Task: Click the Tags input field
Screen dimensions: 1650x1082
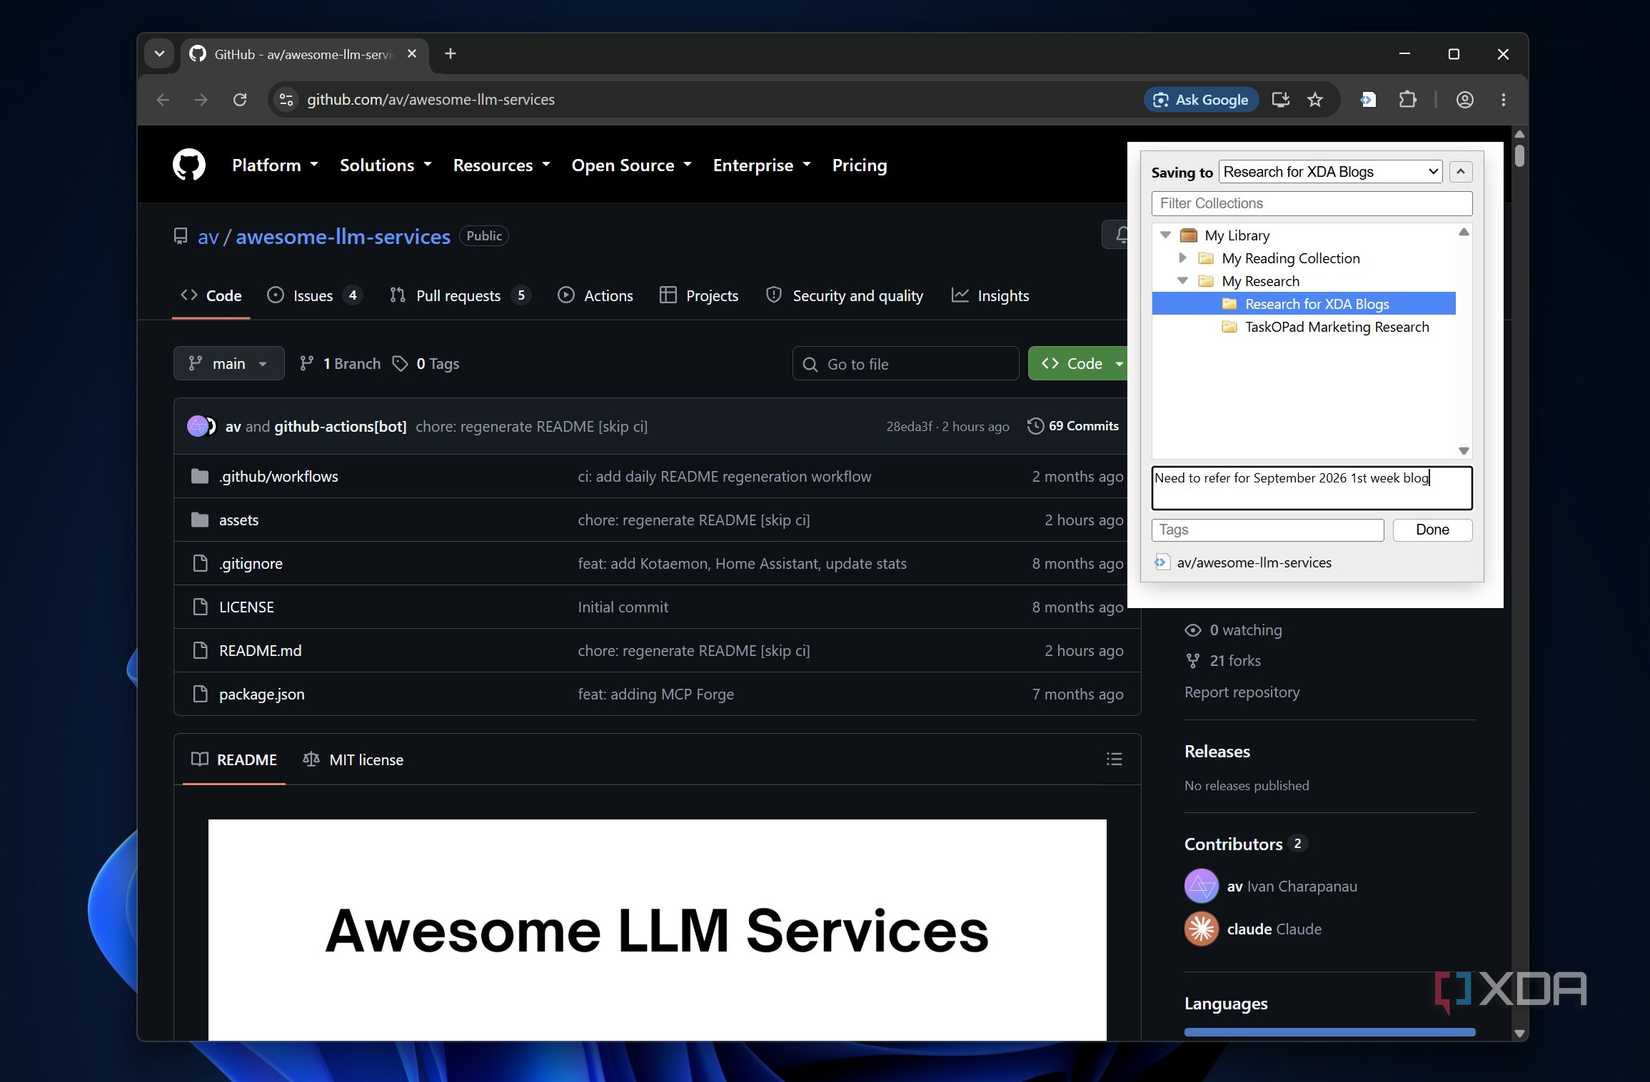Action: (1268, 530)
